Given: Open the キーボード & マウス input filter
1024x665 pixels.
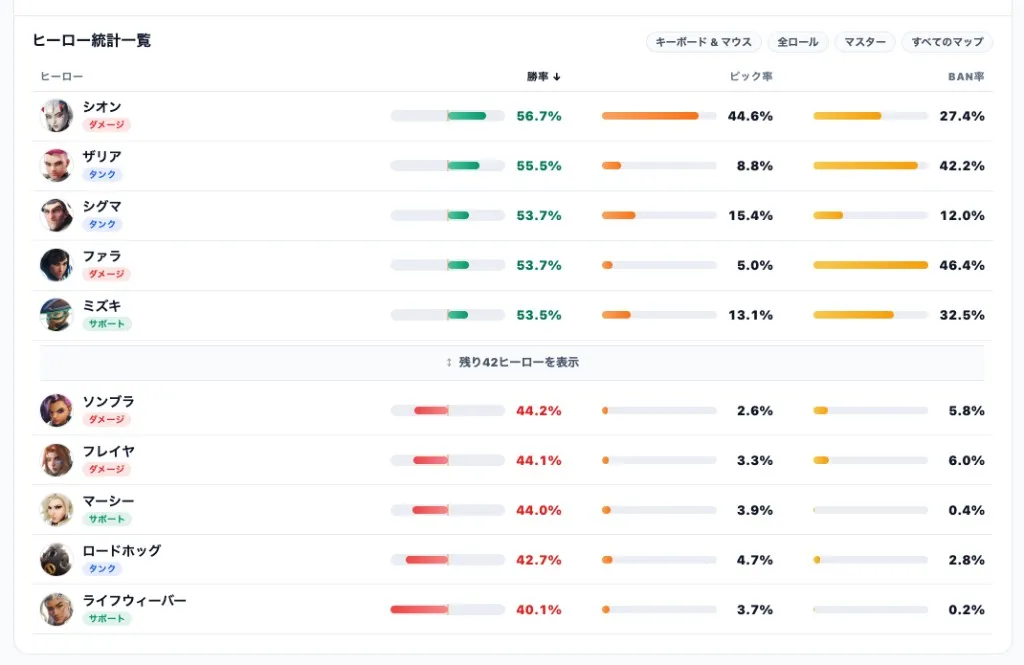Looking at the screenshot, I should 703,42.
